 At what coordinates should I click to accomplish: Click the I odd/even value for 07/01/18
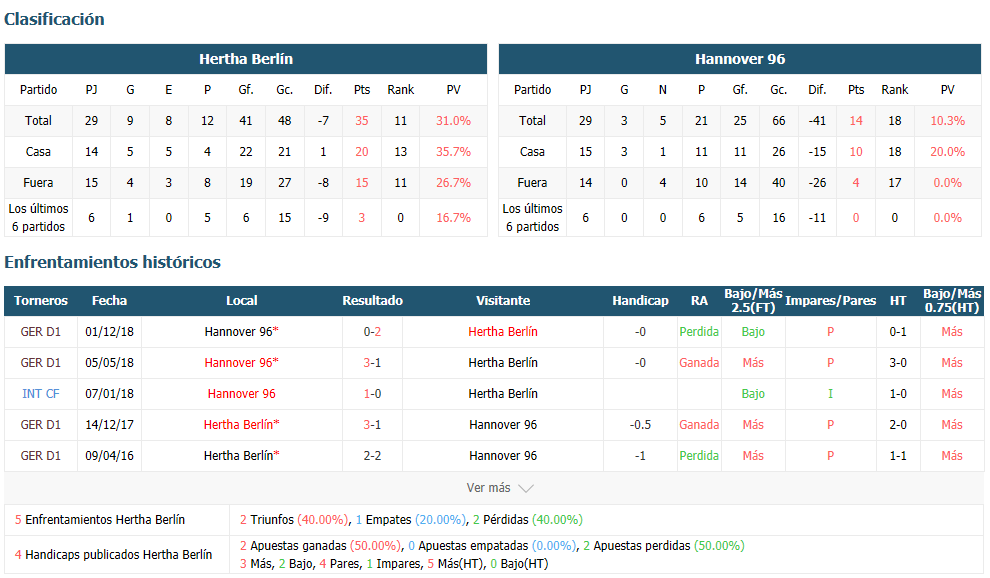coord(830,394)
